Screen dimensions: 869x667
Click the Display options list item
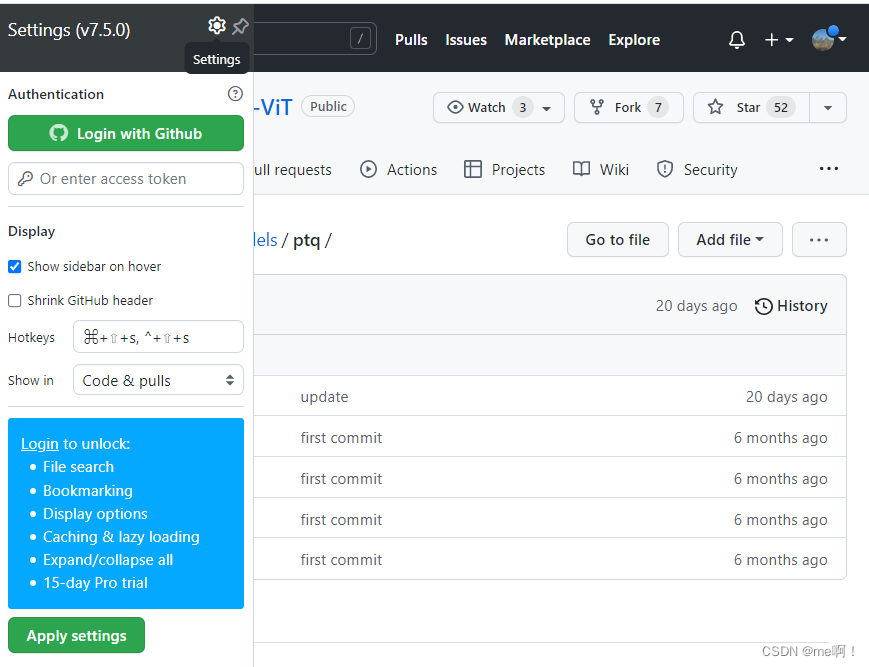pyautogui.click(x=95, y=514)
